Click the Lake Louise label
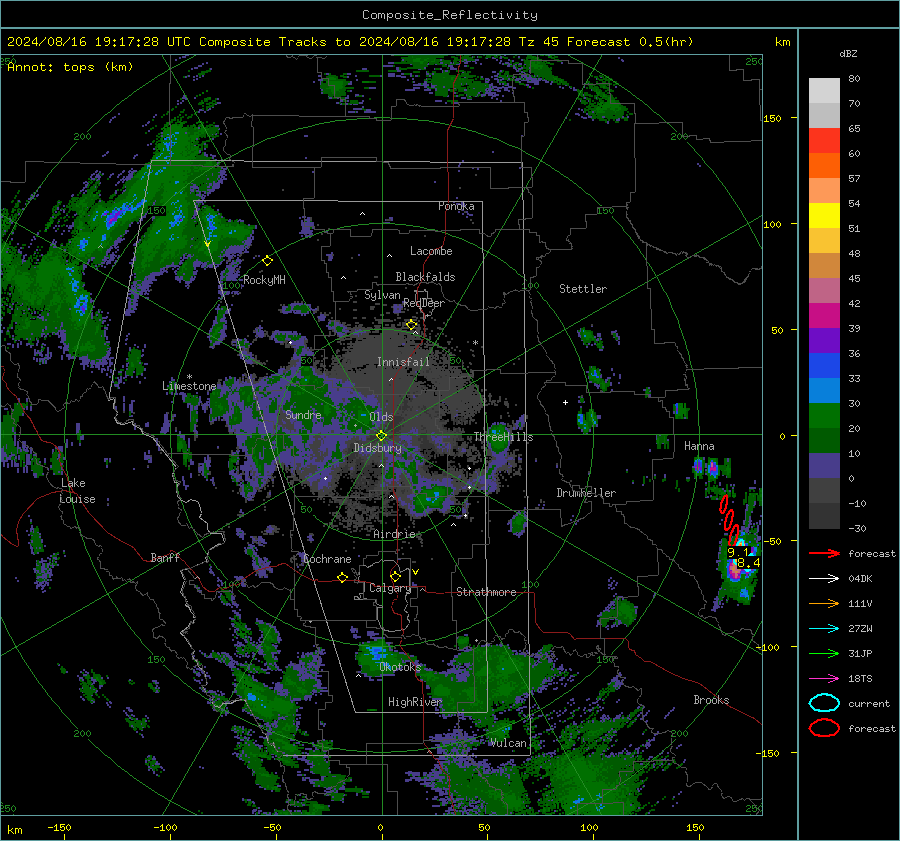This screenshot has height=841, width=900. tap(77, 491)
